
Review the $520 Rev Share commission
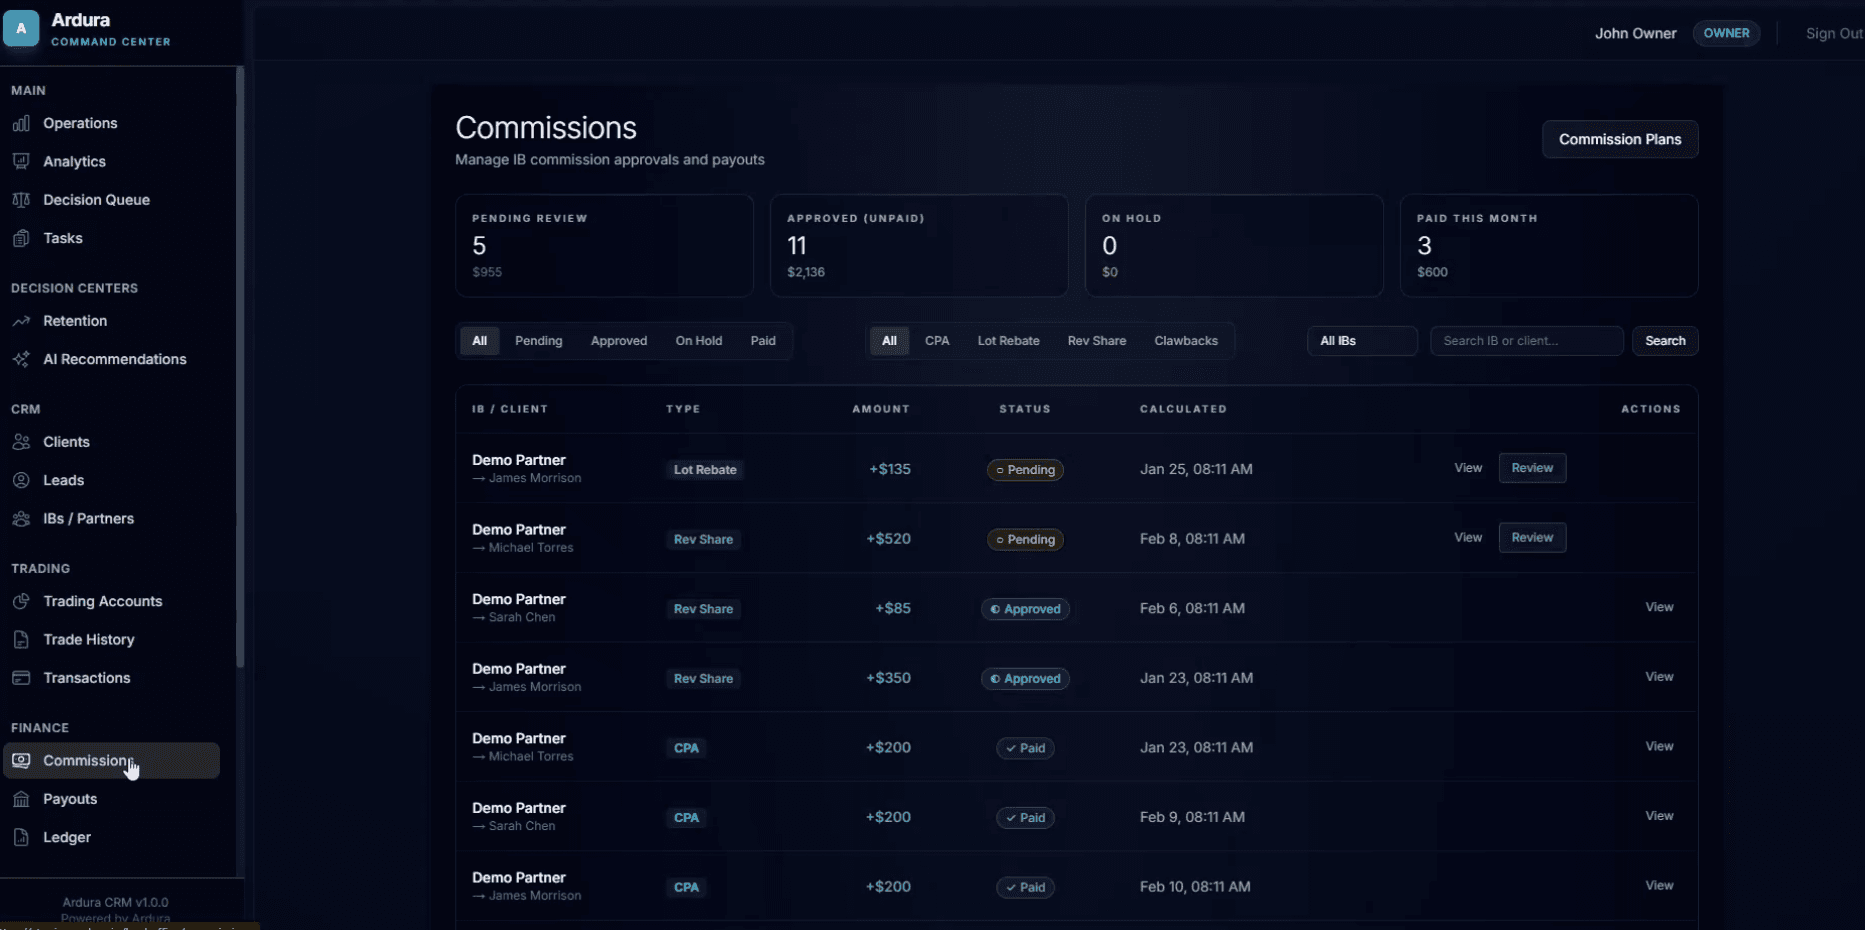tap(1532, 538)
